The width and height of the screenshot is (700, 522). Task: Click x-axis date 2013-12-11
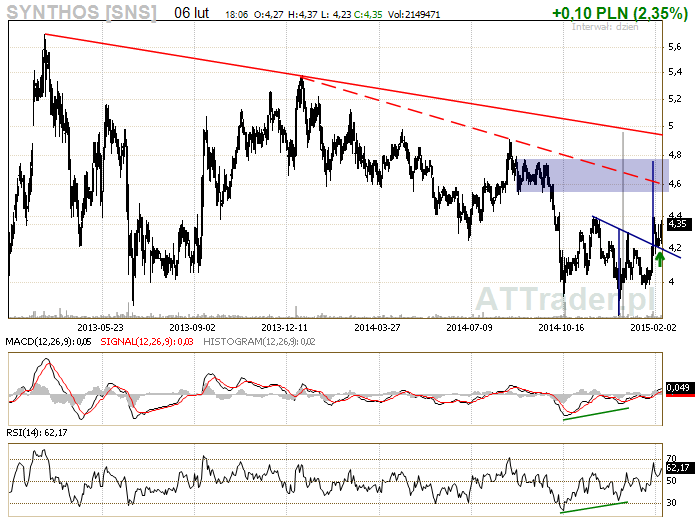point(284,328)
